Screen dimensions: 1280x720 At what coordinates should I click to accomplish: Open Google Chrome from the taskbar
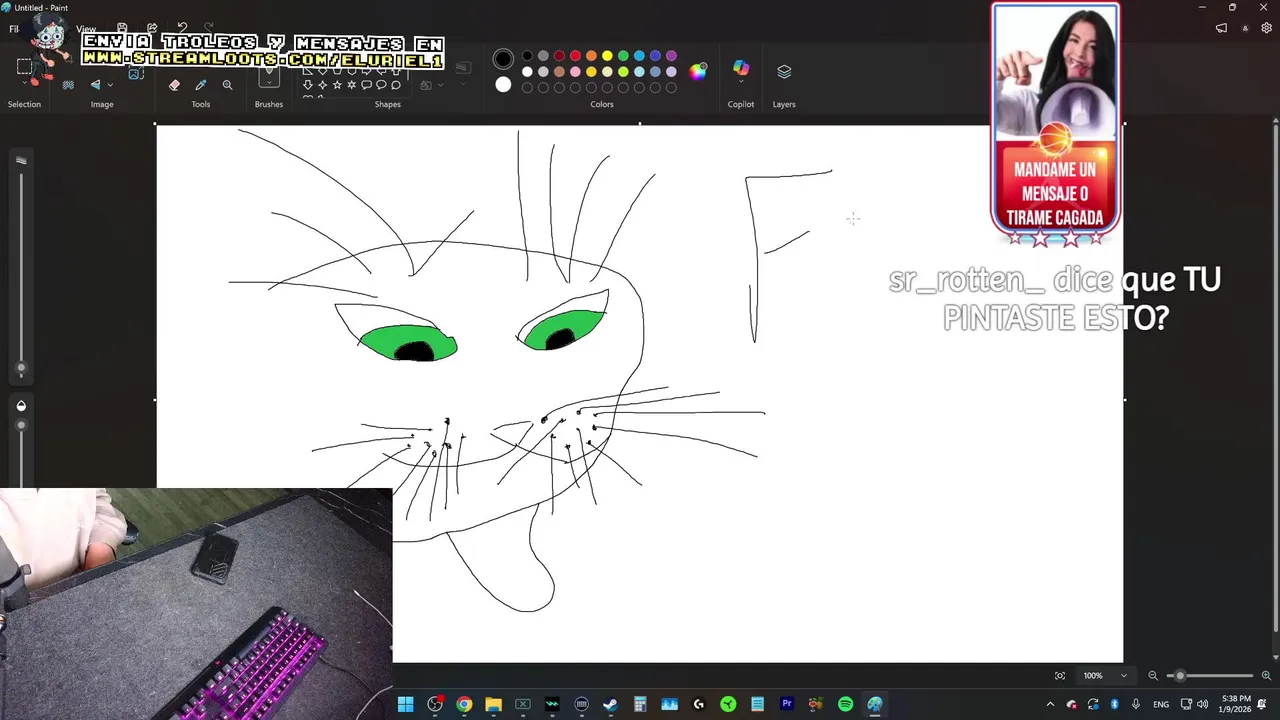click(x=464, y=704)
